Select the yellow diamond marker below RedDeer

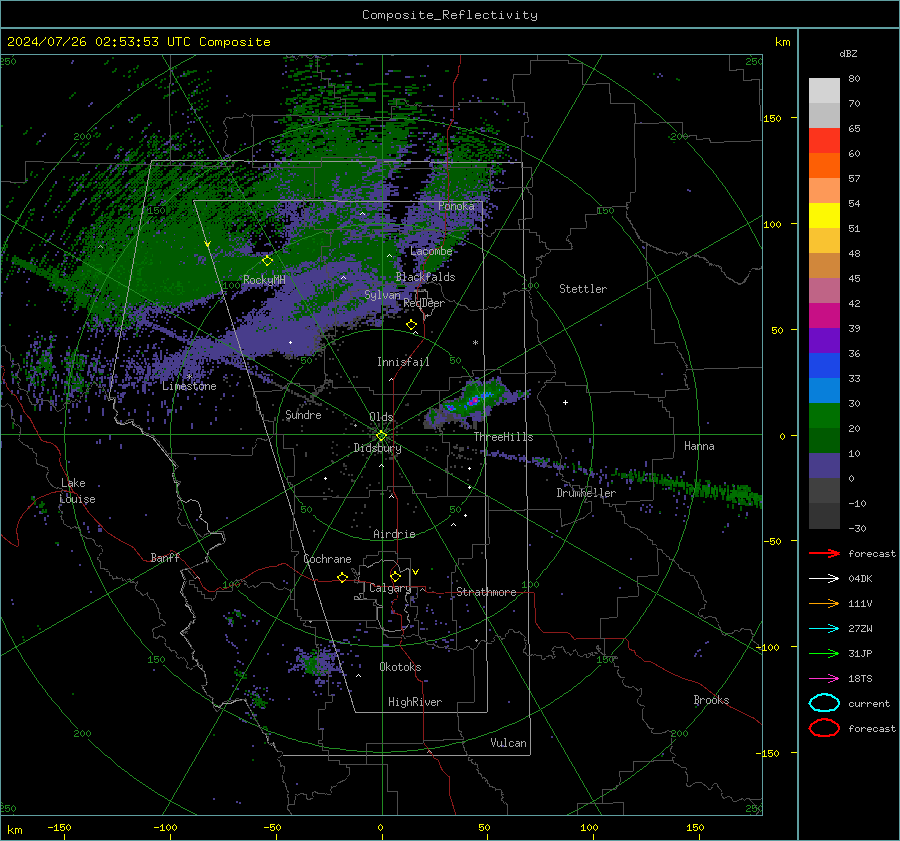point(412,325)
